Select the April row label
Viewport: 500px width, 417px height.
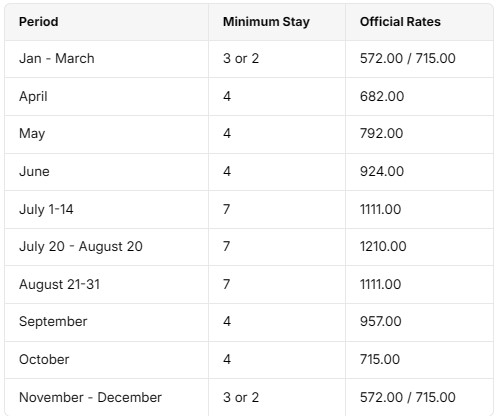point(33,97)
